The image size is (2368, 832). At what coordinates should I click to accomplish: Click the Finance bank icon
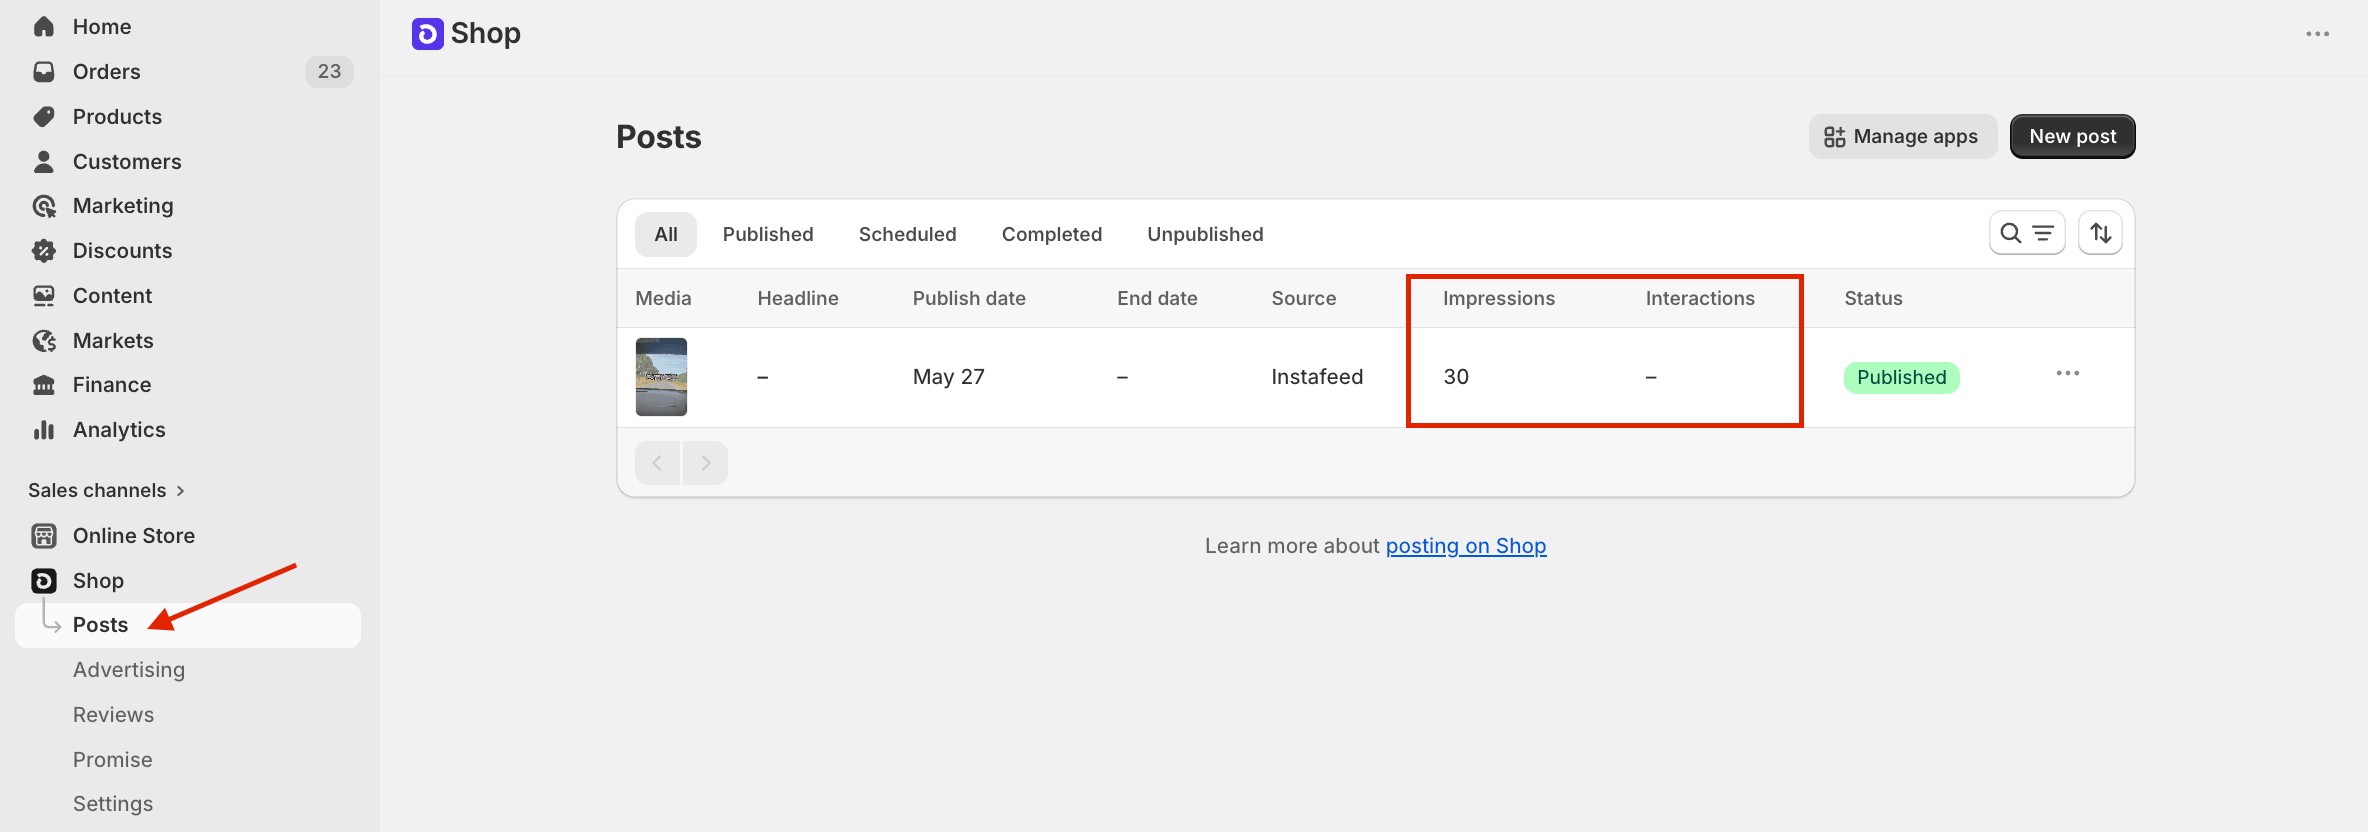44,385
